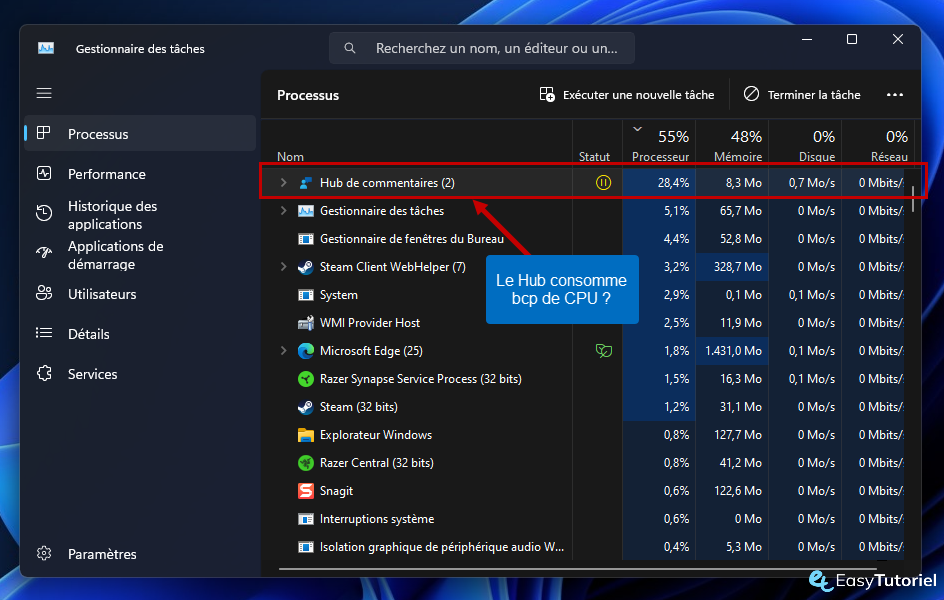The width and height of the screenshot is (944, 600).
Task: Open the Utilisateurs page
Action: (140, 294)
